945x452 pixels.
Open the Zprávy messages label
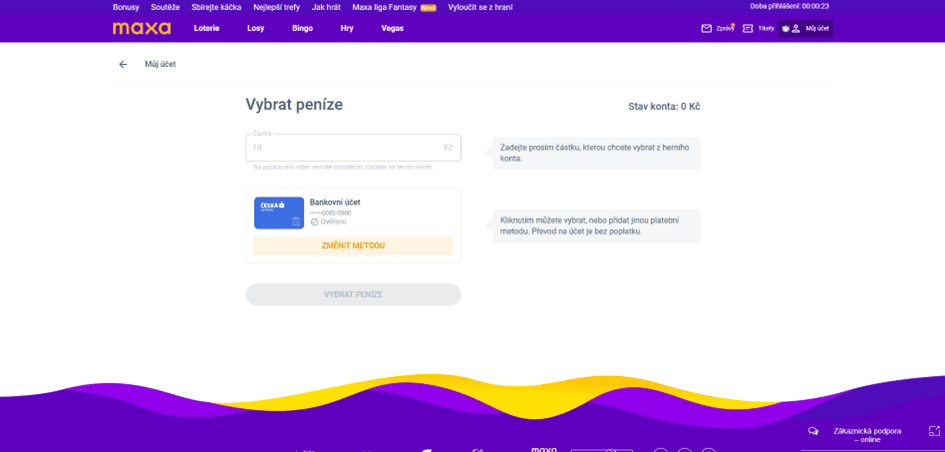click(x=725, y=28)
